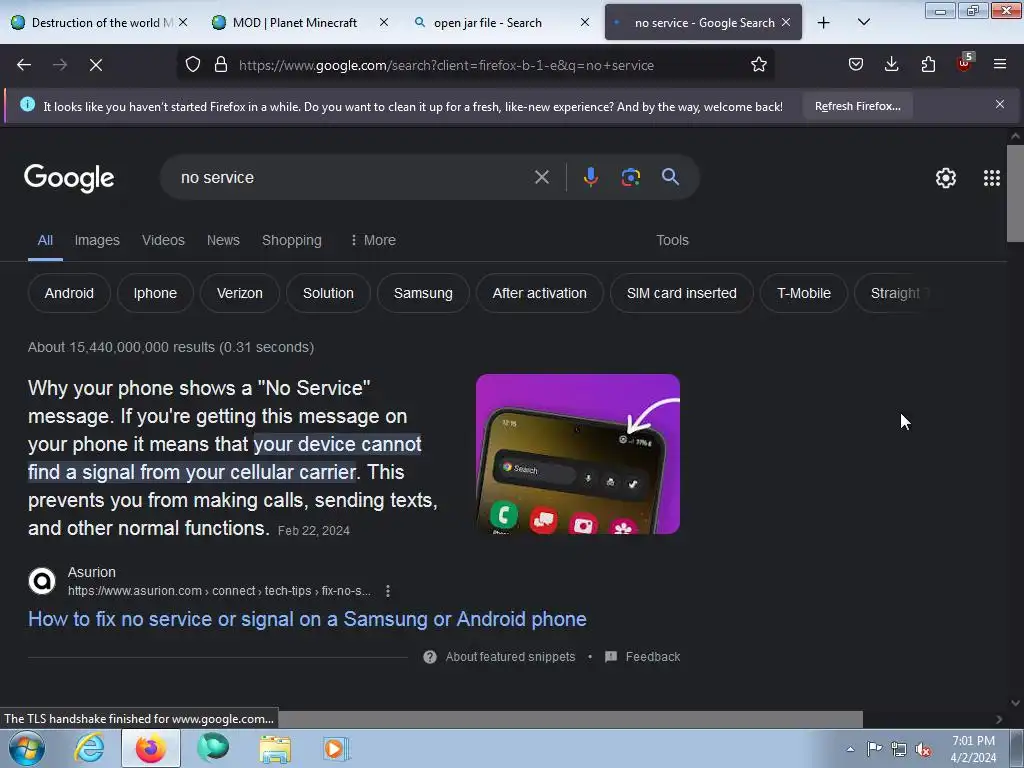Open the extensions puzzle icon
This screenshot has height=768, width=1024.
pyautogui.click(x=928, y=65)
